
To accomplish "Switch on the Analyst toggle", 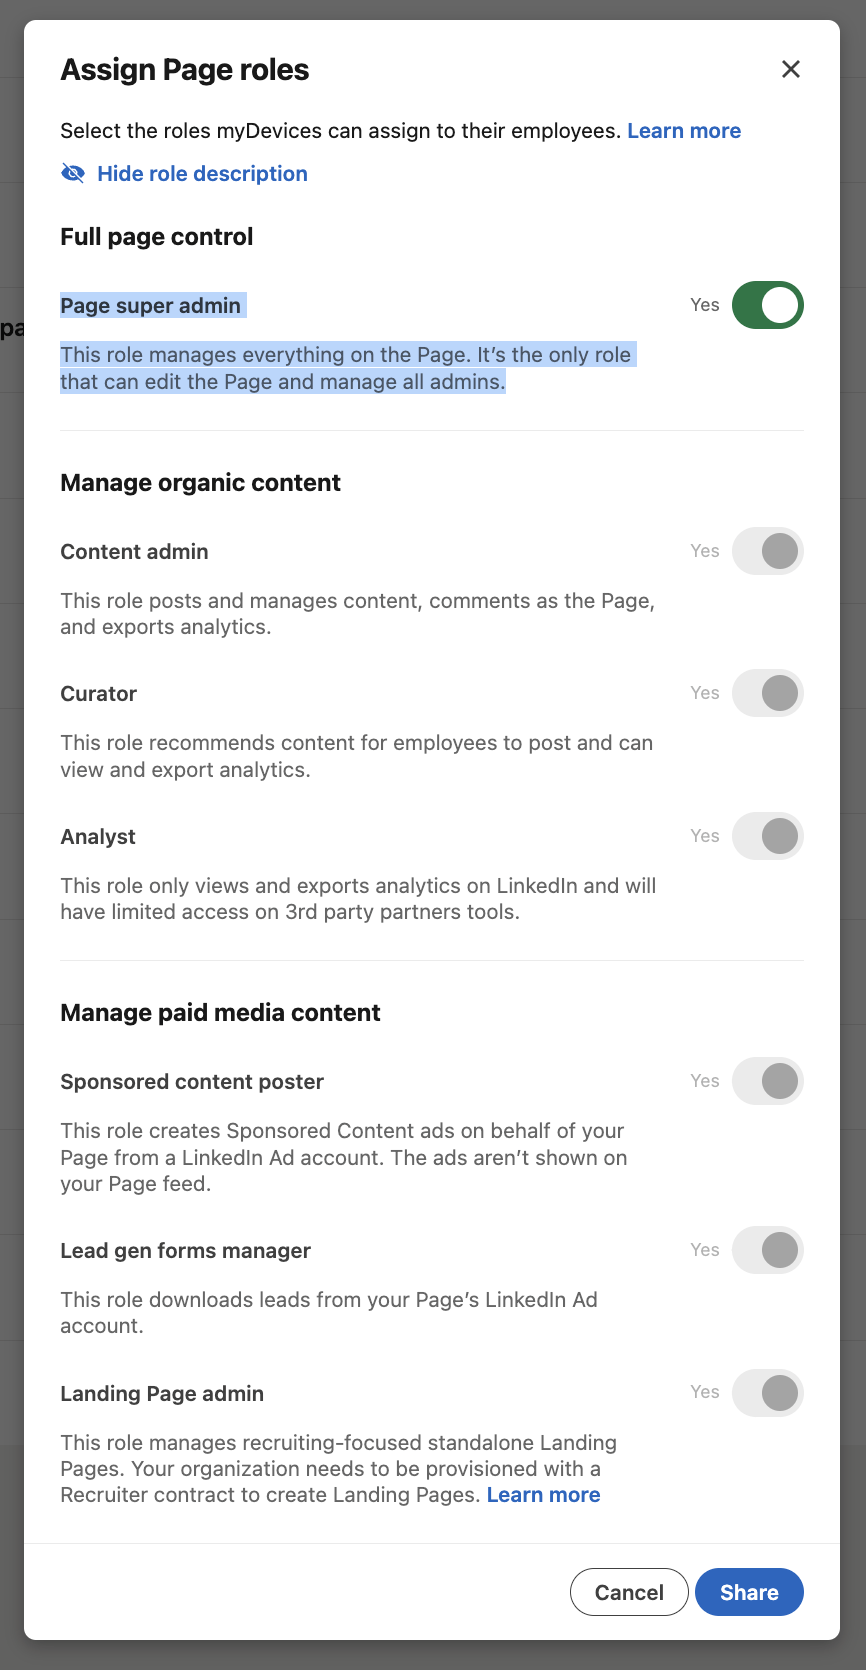I will (x=768, y=836).
